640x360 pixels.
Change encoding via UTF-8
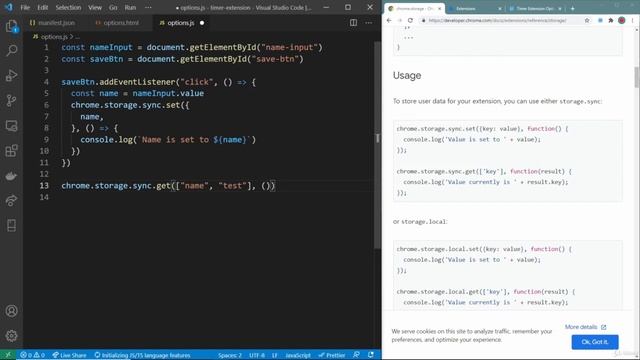[x=257, y=355]
